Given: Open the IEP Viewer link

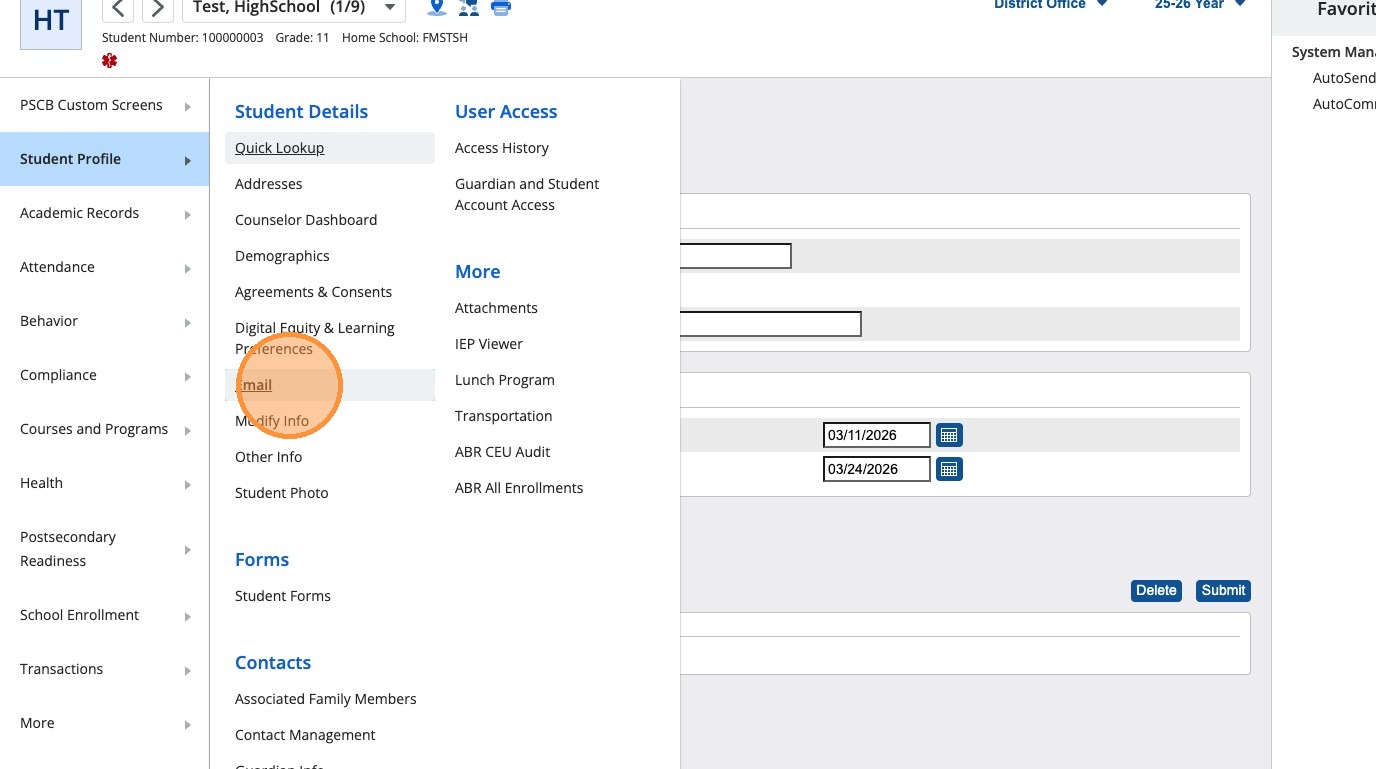Looking at the screenshot, I should tap(489, 344).
